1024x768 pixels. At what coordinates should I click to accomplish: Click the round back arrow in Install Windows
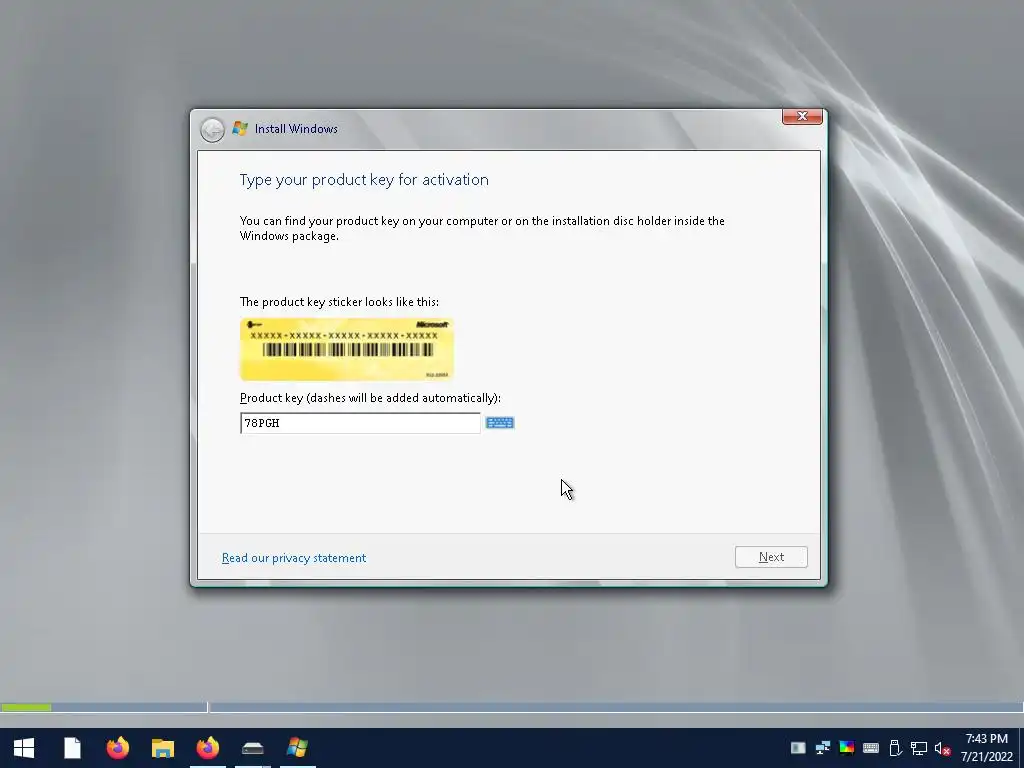[x=212, y=129]
